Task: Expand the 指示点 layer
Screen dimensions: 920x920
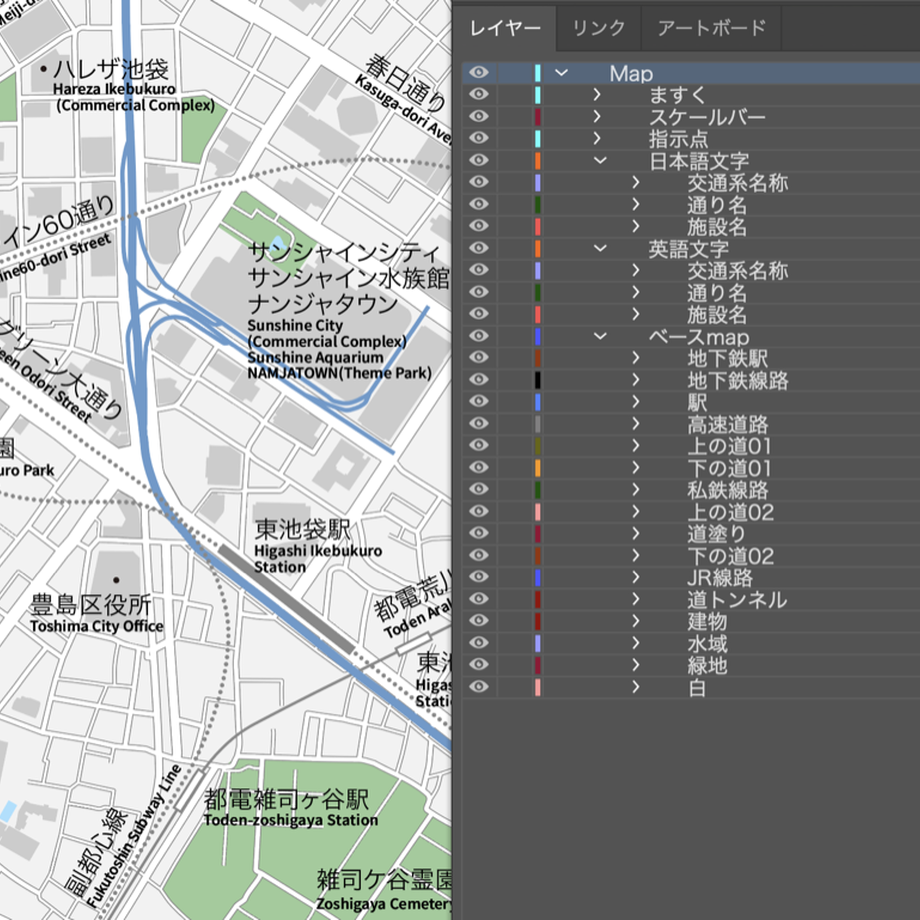Action: 597,138
